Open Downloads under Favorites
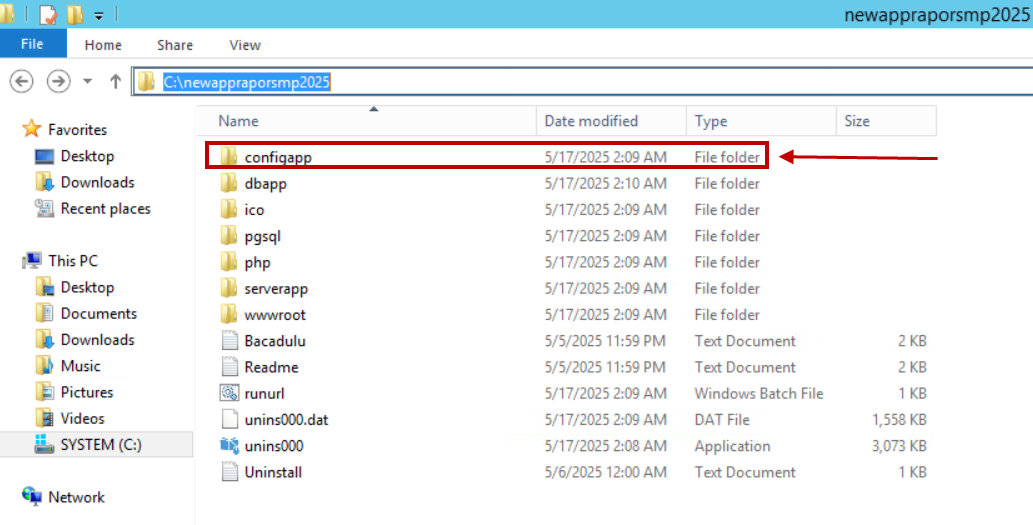The image size is (1033, 525). point(98,182)
